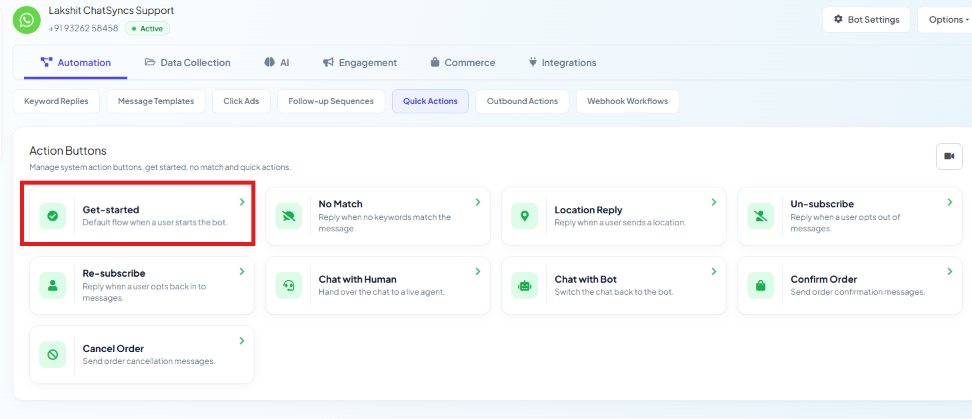Click the Integrations plug icon
Image resolution: width=972 pixels, height=419 pixels.
click(532, 62)
